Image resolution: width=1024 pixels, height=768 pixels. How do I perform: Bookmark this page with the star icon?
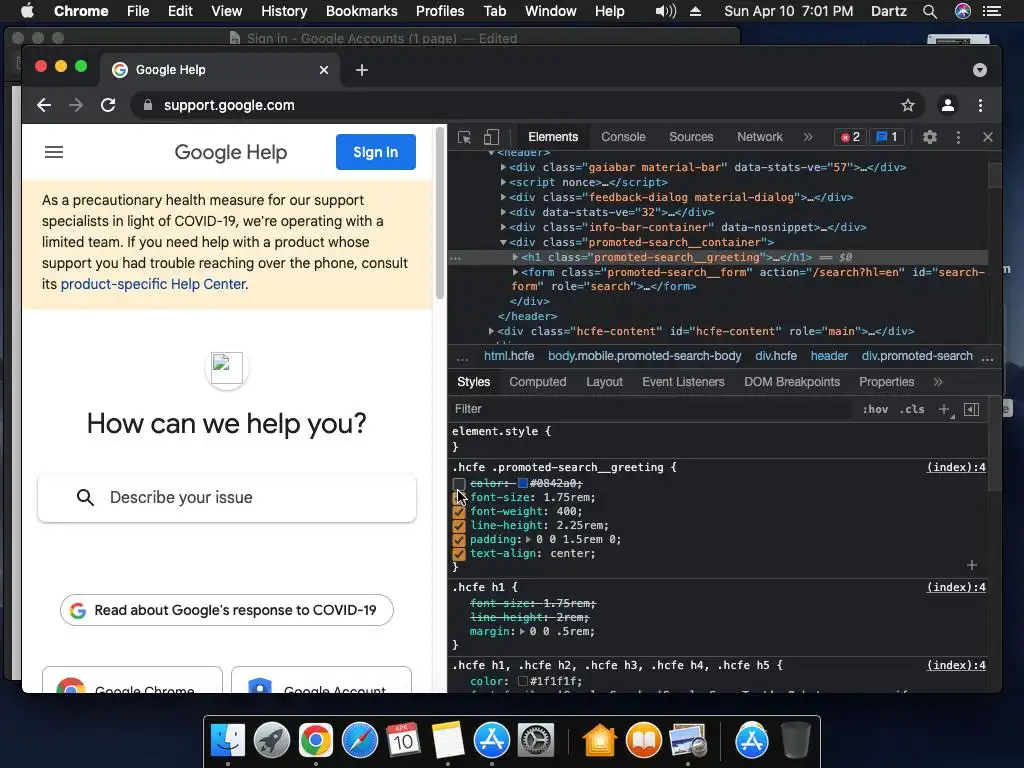[907, 105]
